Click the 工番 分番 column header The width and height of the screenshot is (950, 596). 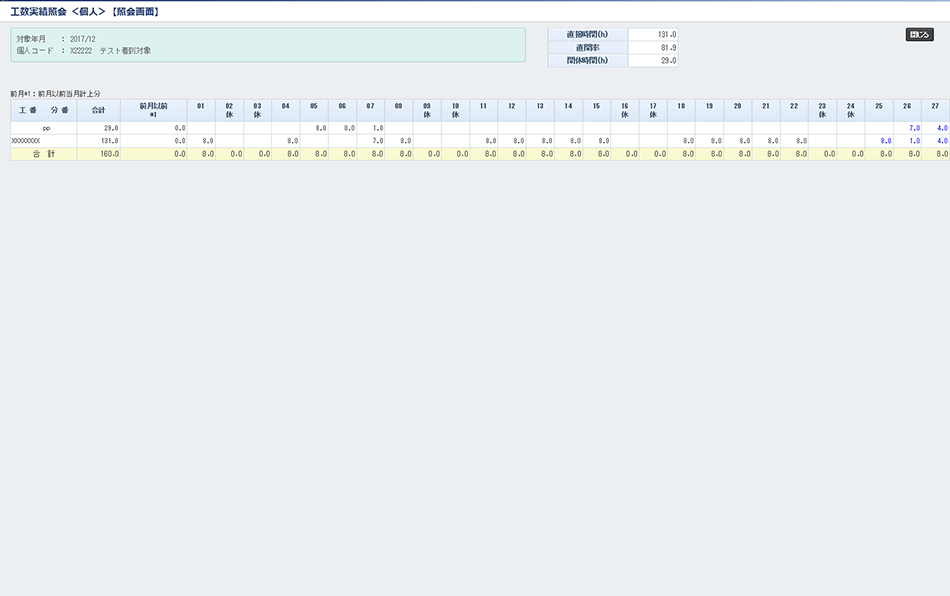(x=44, y=110)
